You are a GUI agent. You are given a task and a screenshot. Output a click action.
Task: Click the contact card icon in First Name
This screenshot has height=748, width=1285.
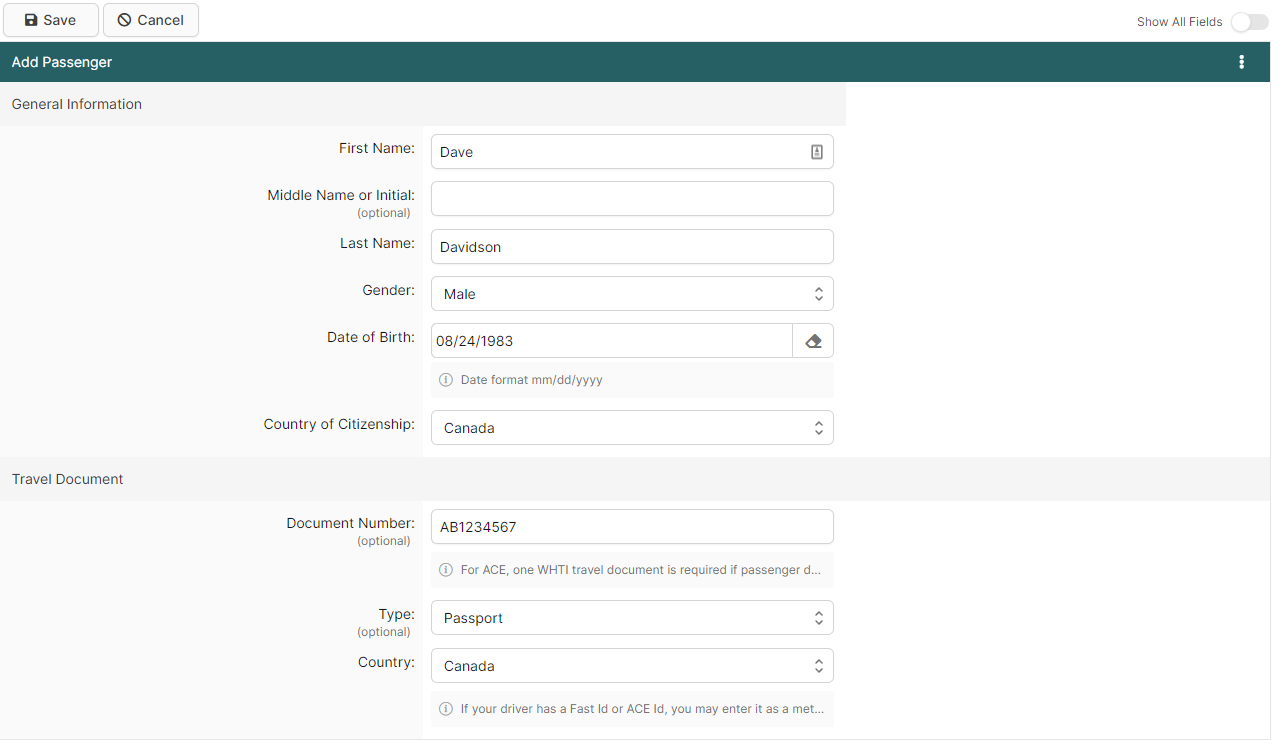[x=816, y=152]
